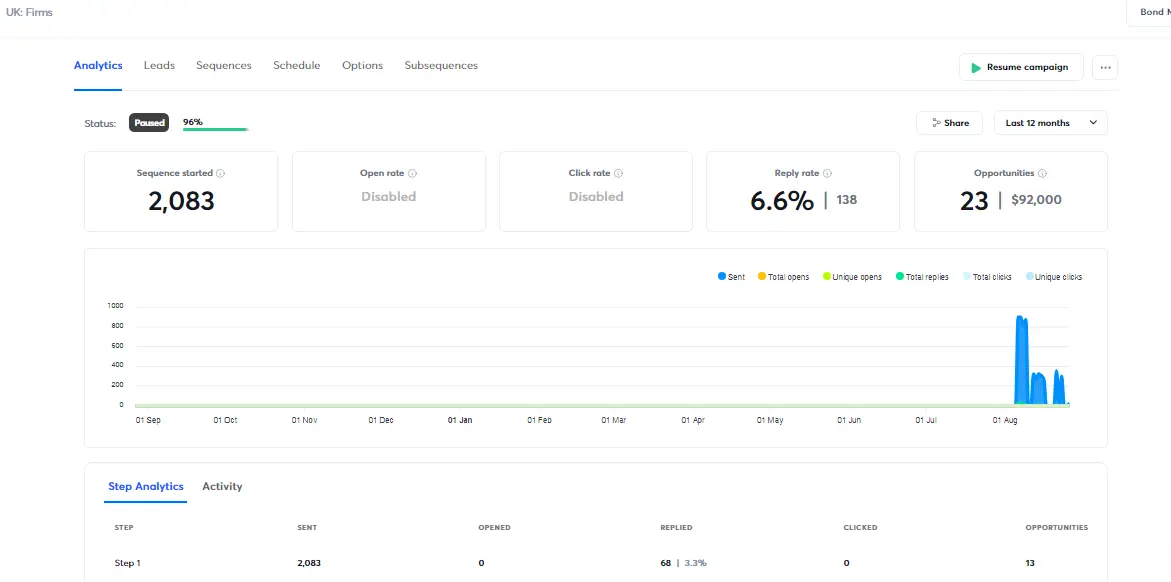Click the 01 Jan label on chart axis

pos(460,421)
